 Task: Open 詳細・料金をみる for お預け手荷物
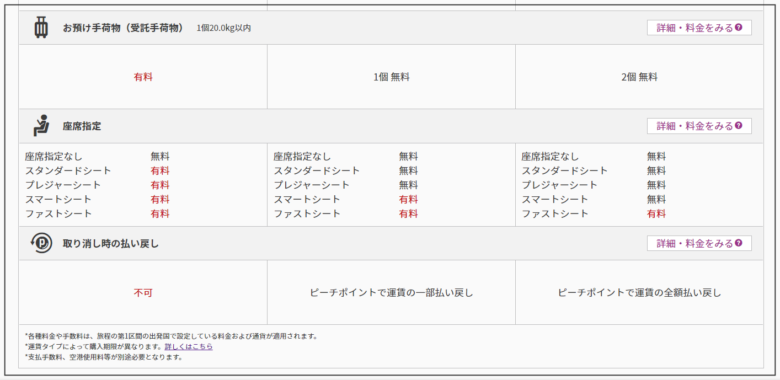click(699, 28)
